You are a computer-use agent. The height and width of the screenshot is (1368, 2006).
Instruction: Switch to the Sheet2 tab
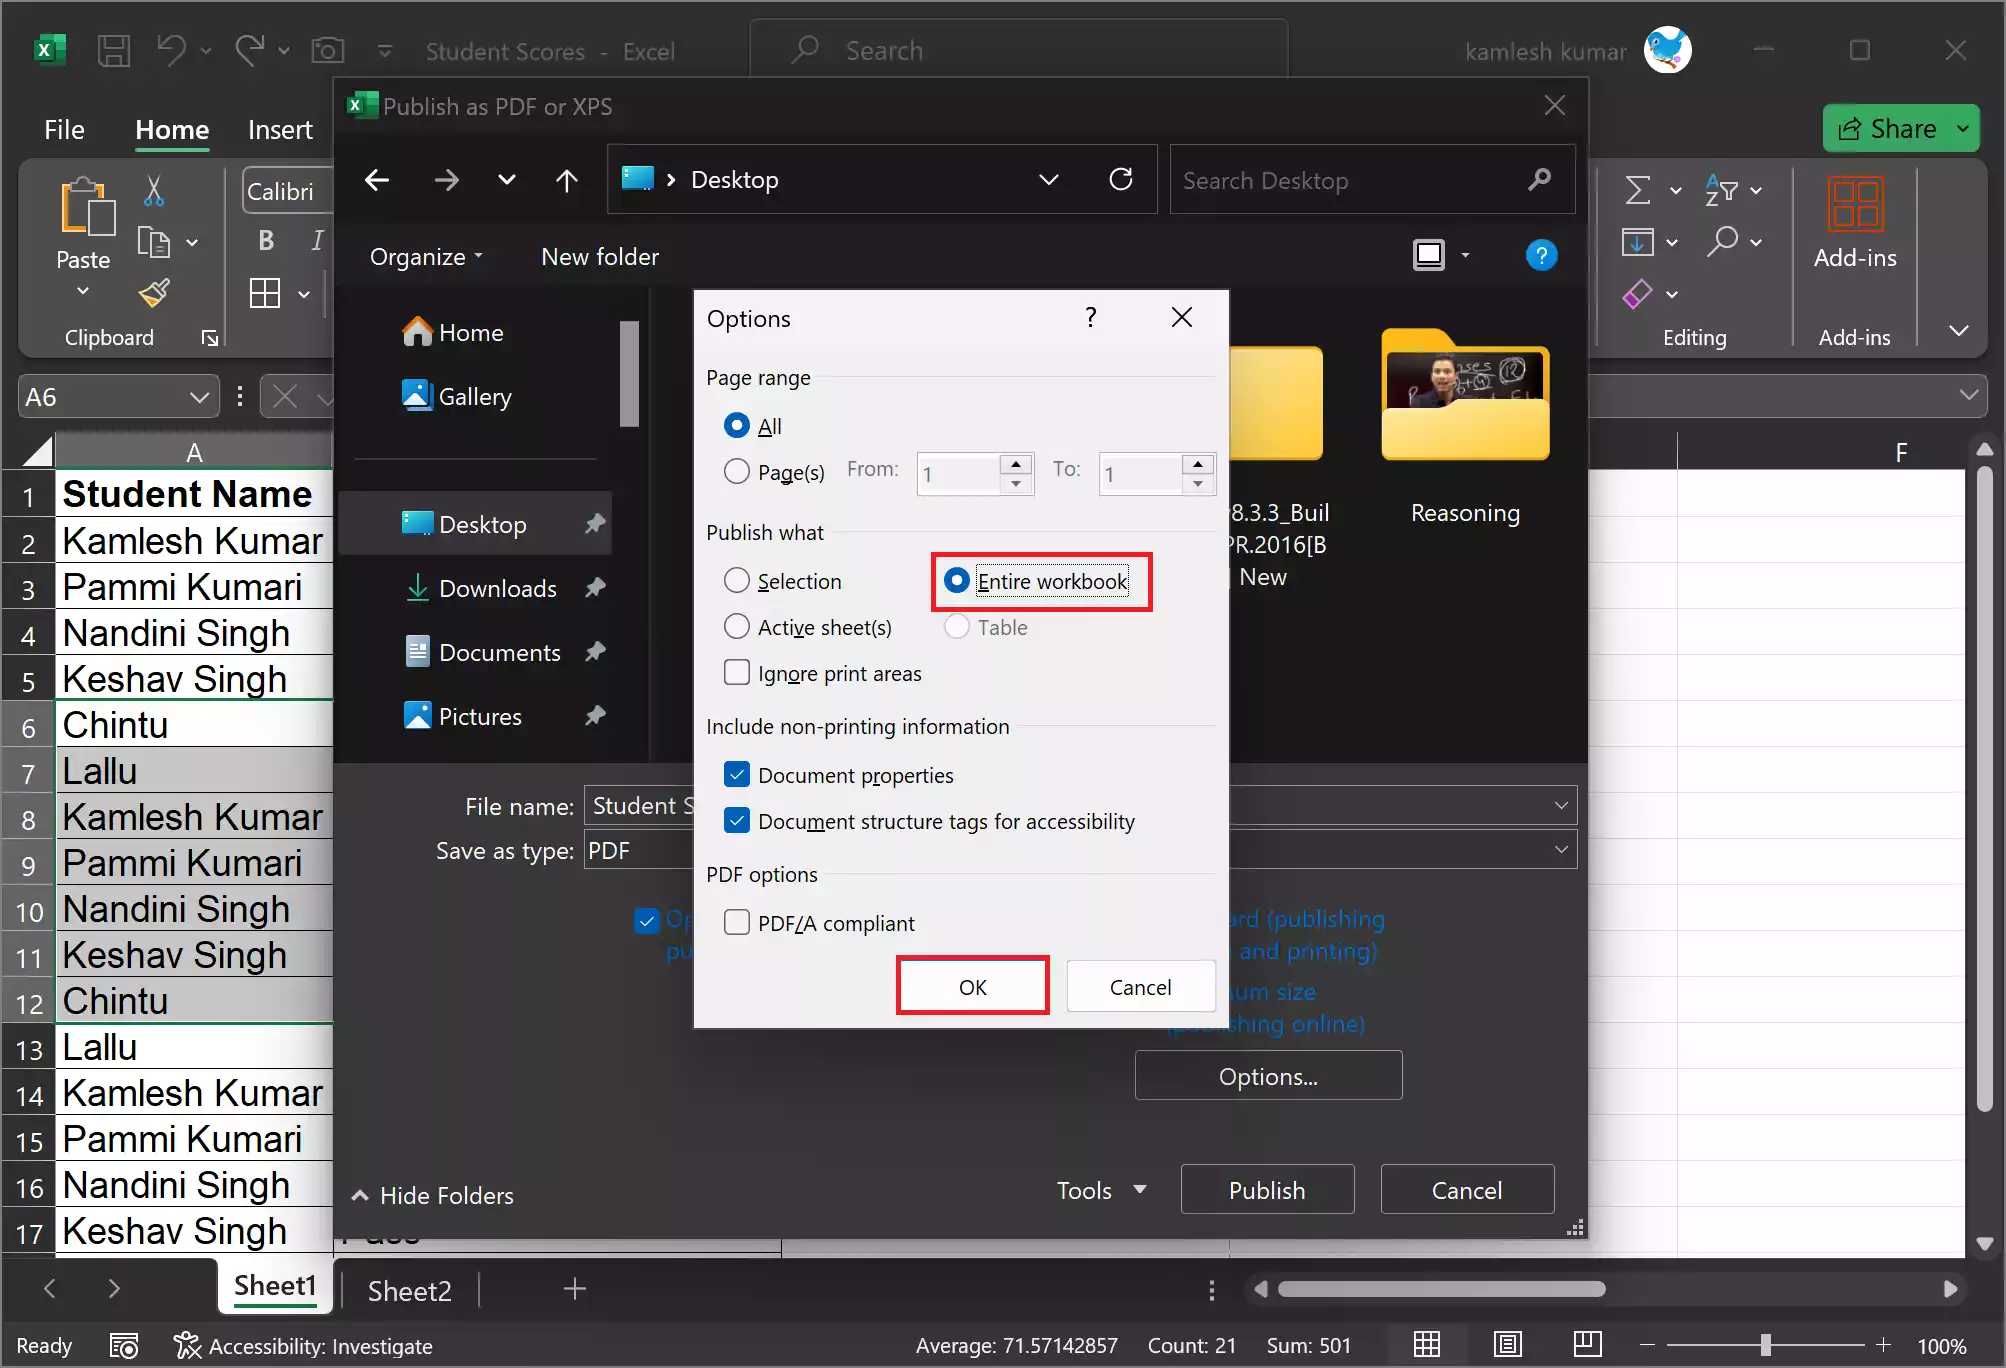409,1290
